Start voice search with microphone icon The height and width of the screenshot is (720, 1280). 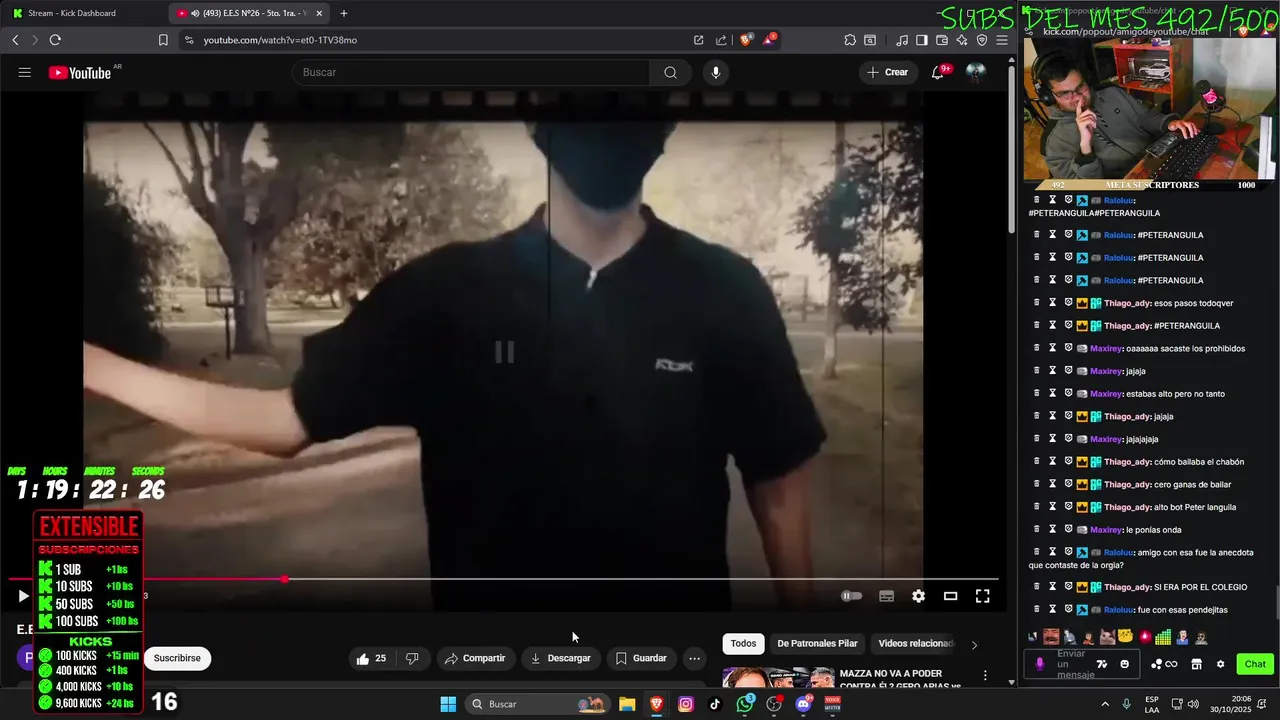pyautogui.click(x=715, y=72)
